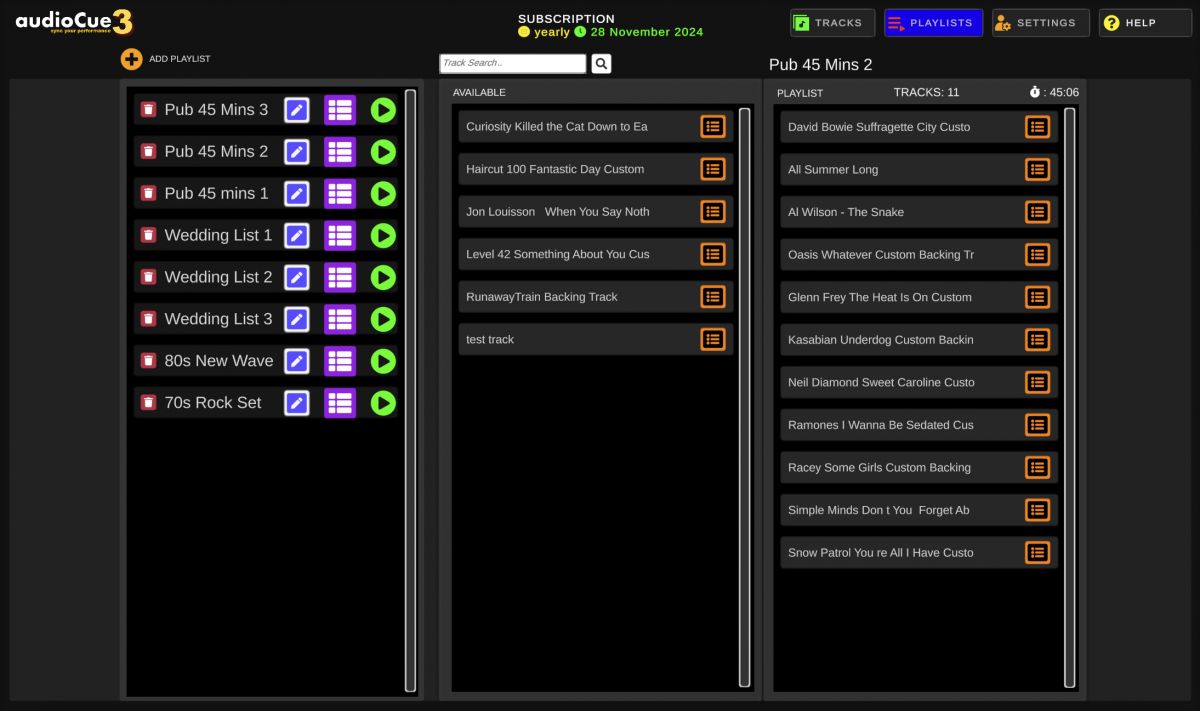Open options for "test track" in Available list
1200x711 pixels.
click(713, 339)
